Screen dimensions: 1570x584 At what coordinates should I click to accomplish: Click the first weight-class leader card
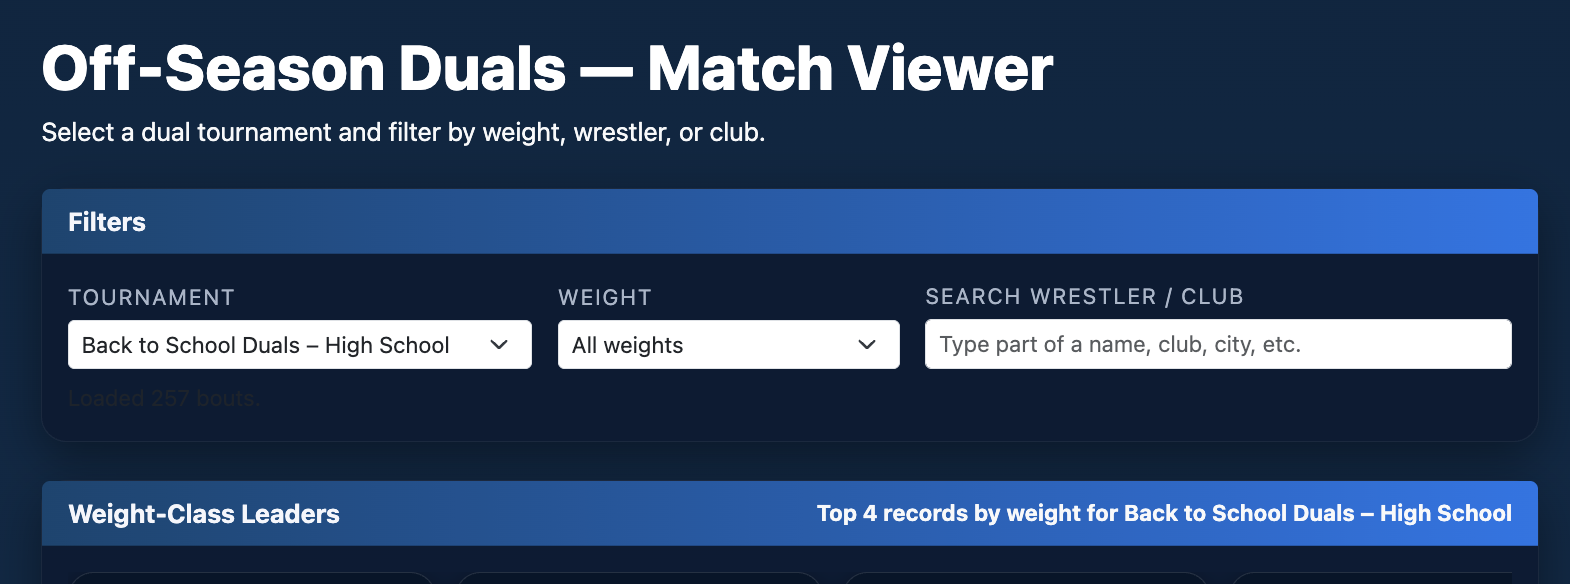(x=252, y=578)
